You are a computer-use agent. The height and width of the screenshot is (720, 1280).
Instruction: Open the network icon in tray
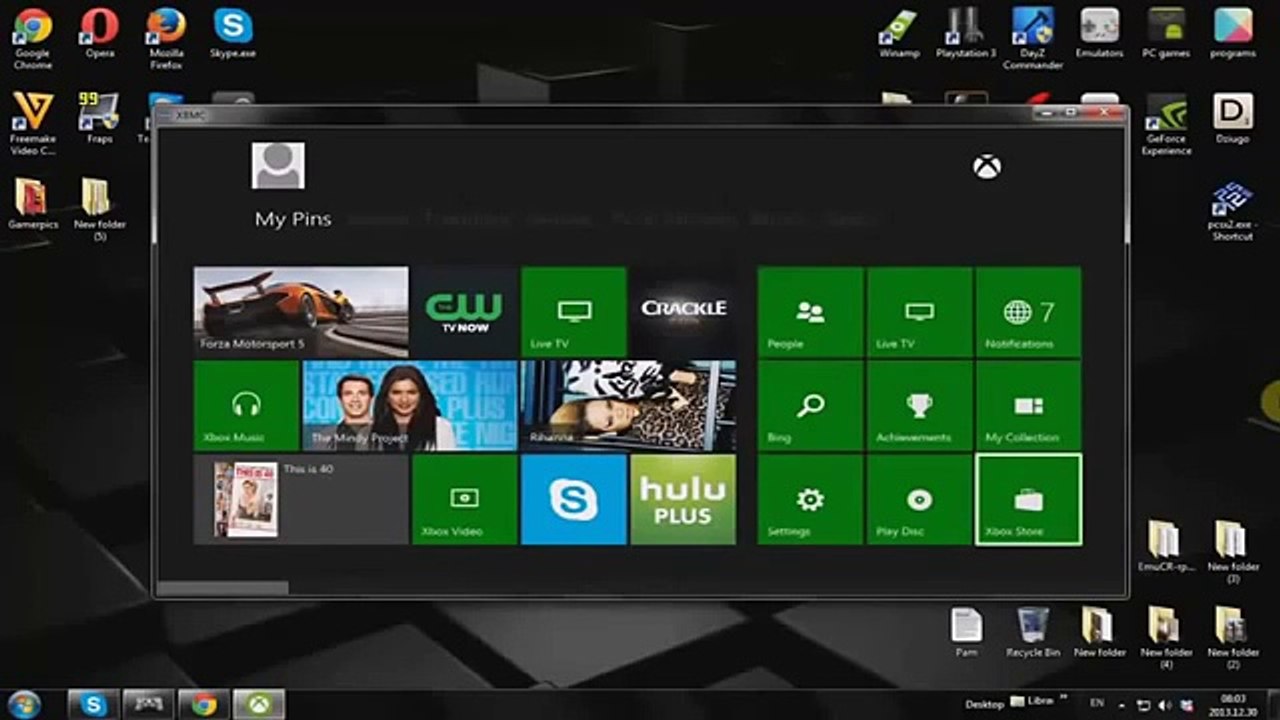1145,705
